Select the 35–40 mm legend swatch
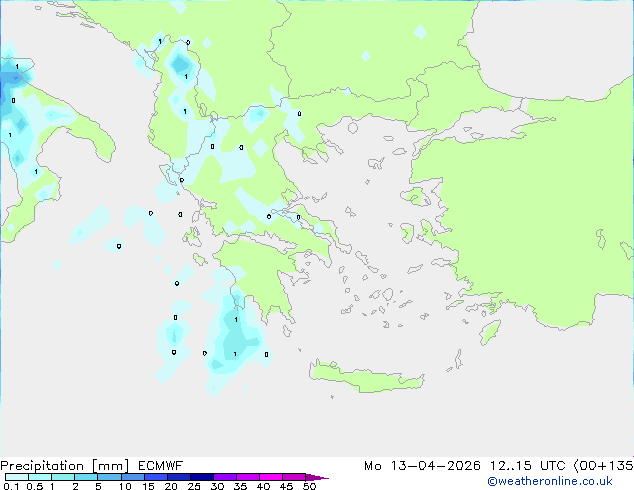The height and width of the screenshot is (490, 634). 247,477
